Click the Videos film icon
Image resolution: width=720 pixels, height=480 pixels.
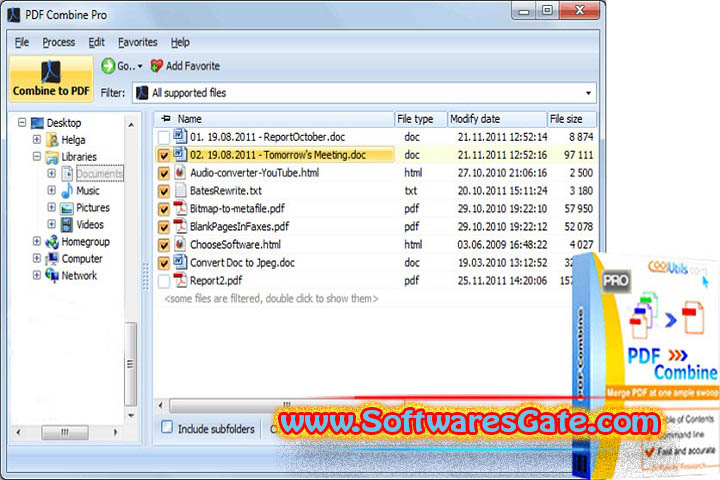pyautogui.click(x=67, y=225)
